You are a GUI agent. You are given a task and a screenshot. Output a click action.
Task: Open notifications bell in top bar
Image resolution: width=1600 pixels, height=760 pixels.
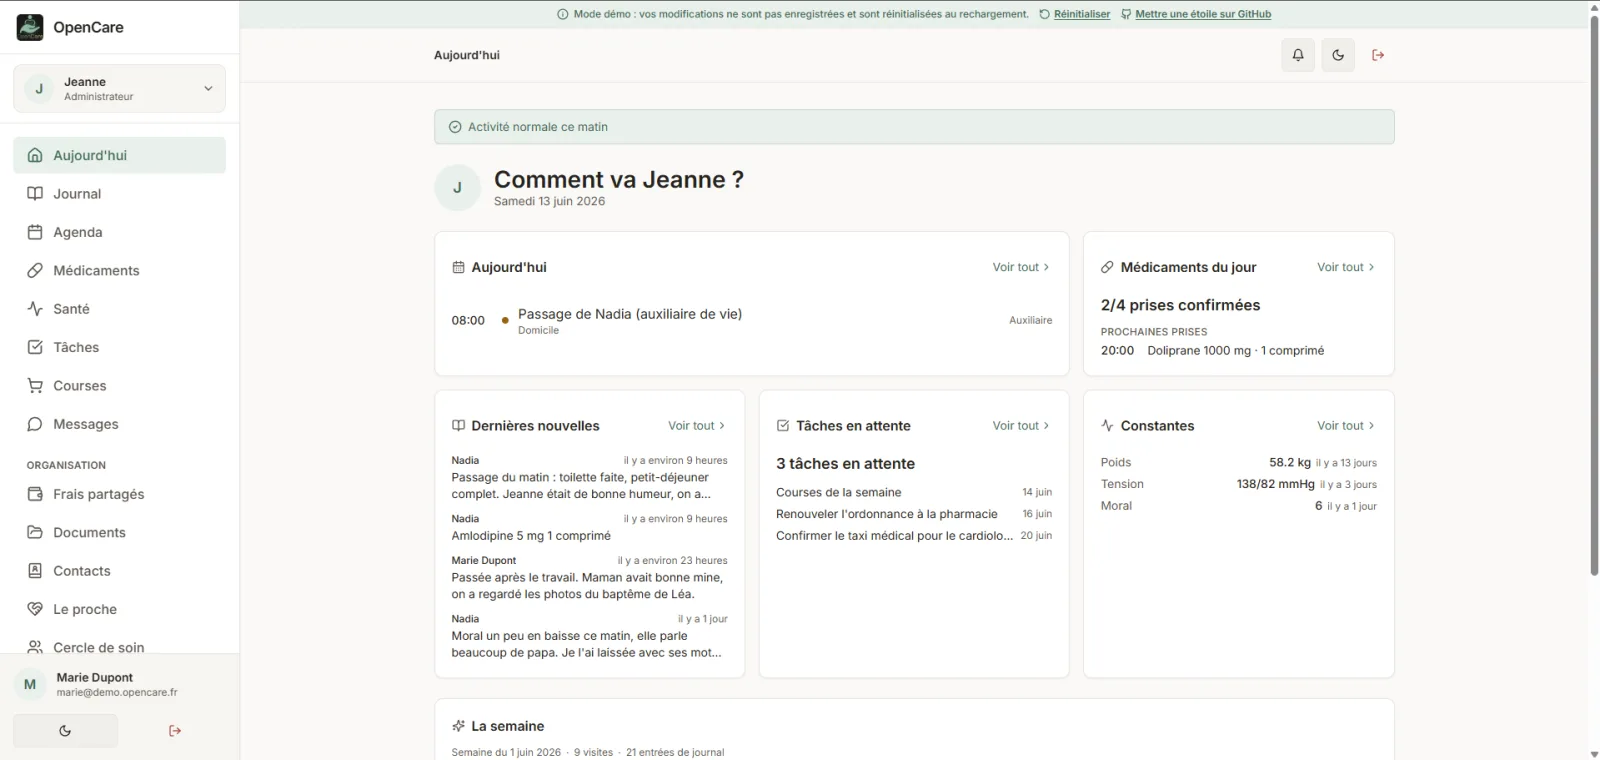[1298, 55]
